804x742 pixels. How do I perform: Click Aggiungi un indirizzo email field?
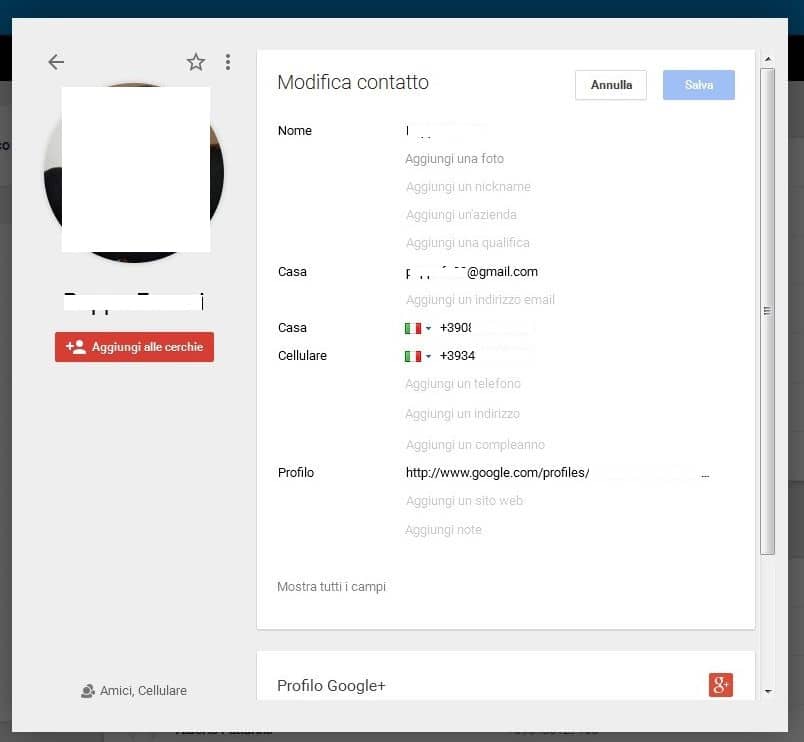pos(480,300)
